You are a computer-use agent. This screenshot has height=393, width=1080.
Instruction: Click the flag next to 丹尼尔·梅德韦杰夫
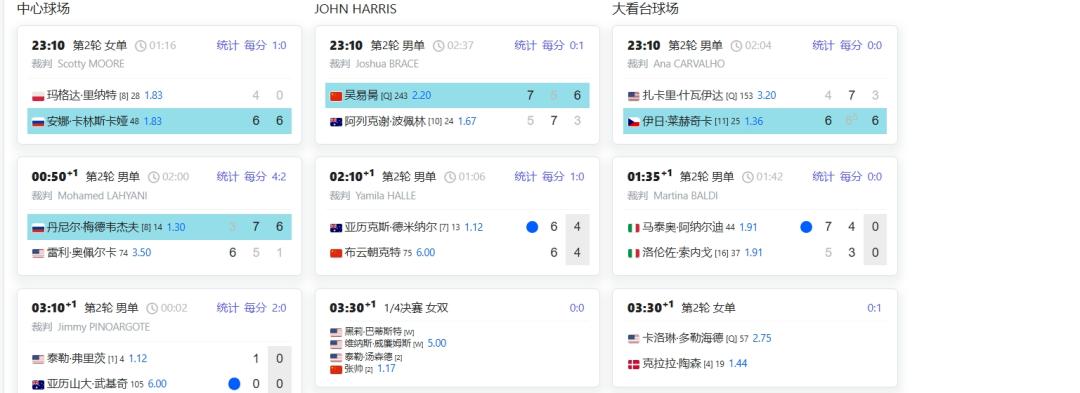coord(38,227)
